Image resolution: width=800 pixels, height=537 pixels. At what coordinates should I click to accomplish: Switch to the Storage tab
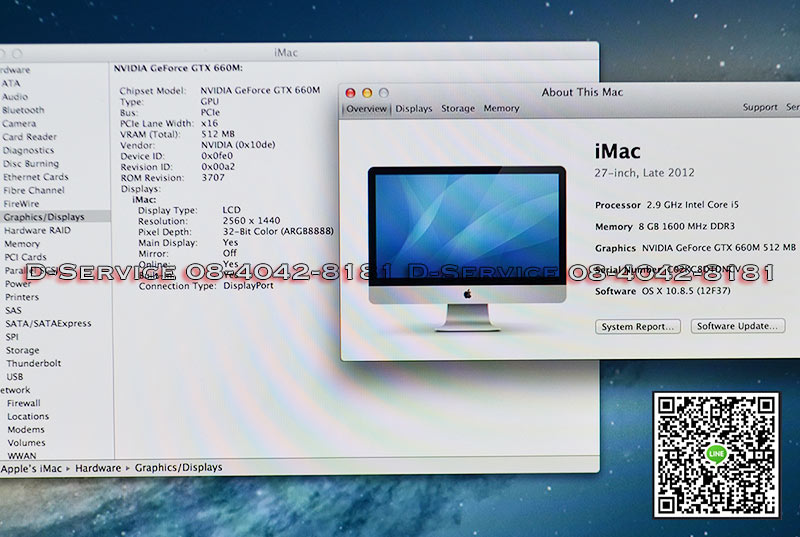(458, 108)
